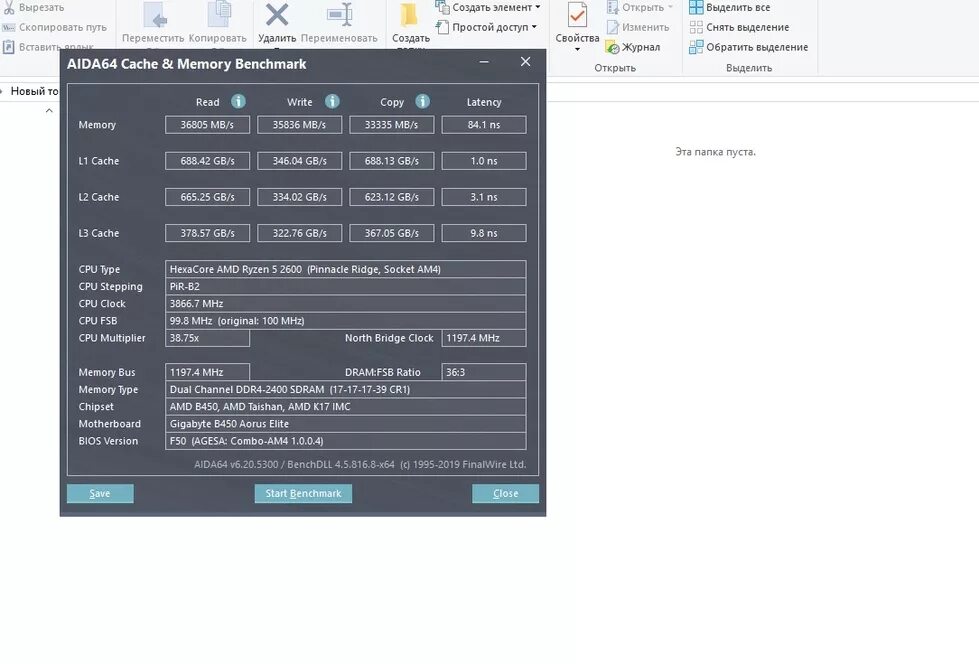Click L1 Cache Read value 688.42 GB/s
The width and height of the screenshot is (979, 664).
click(207, 161)
